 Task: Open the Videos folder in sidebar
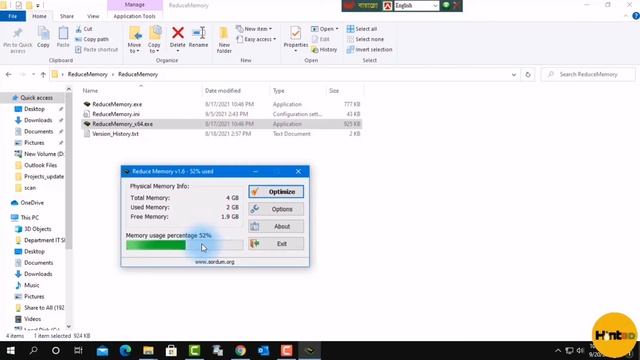(32, 319)
